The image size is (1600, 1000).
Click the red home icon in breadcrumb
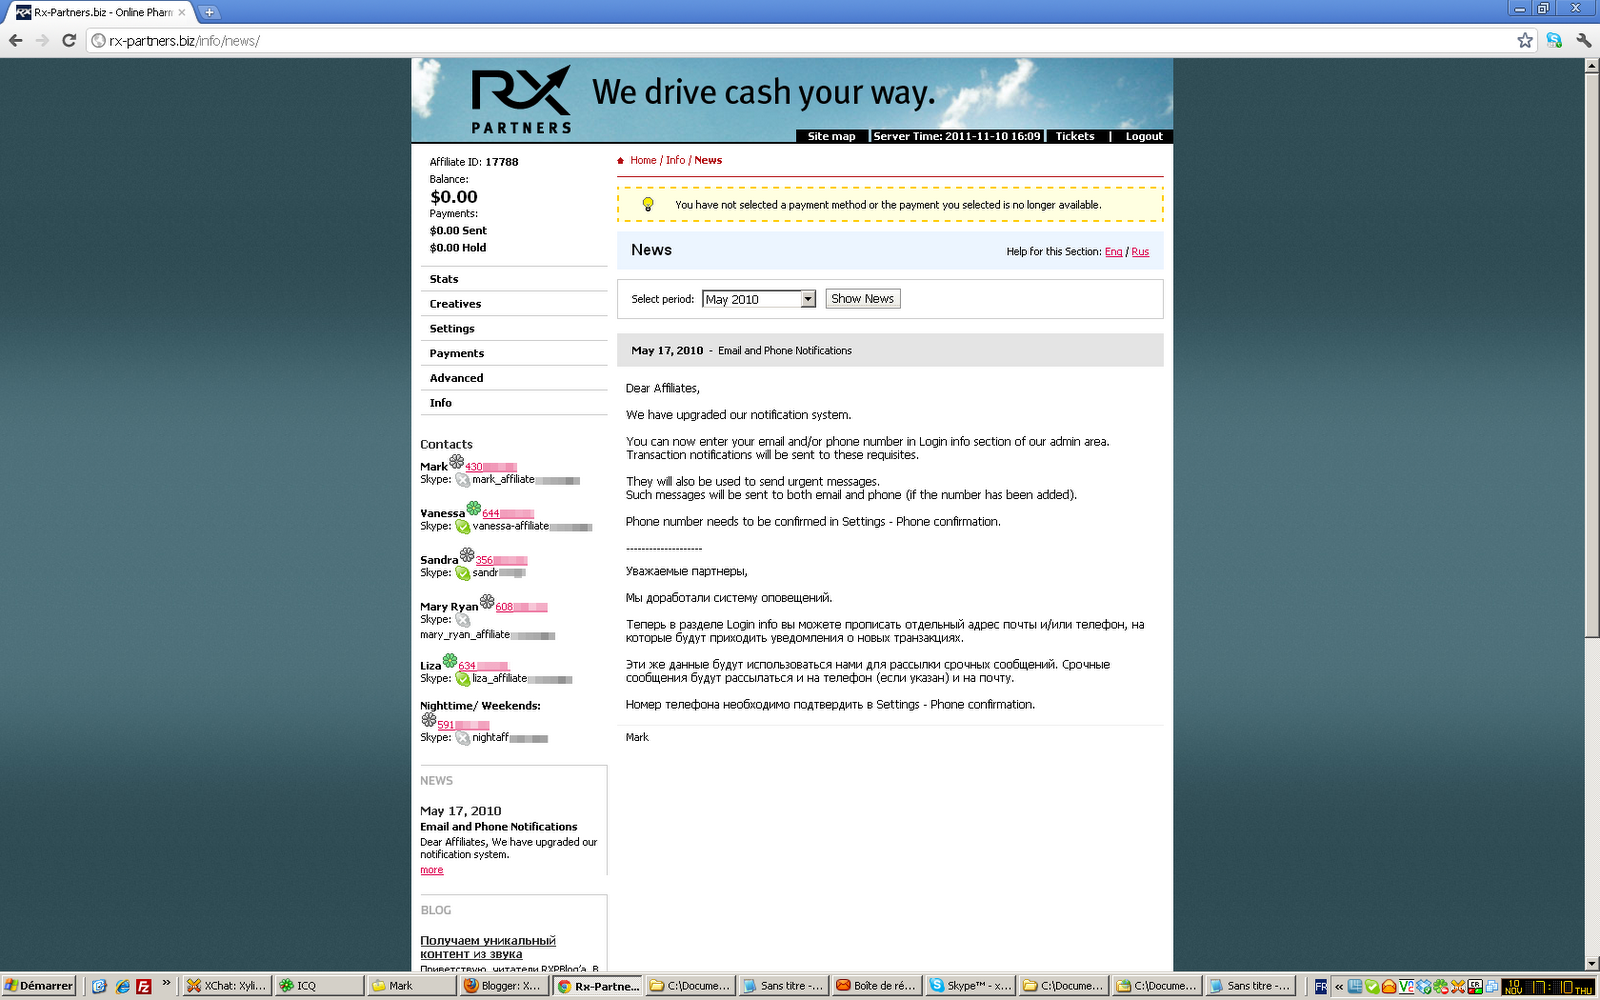(621, 161)
